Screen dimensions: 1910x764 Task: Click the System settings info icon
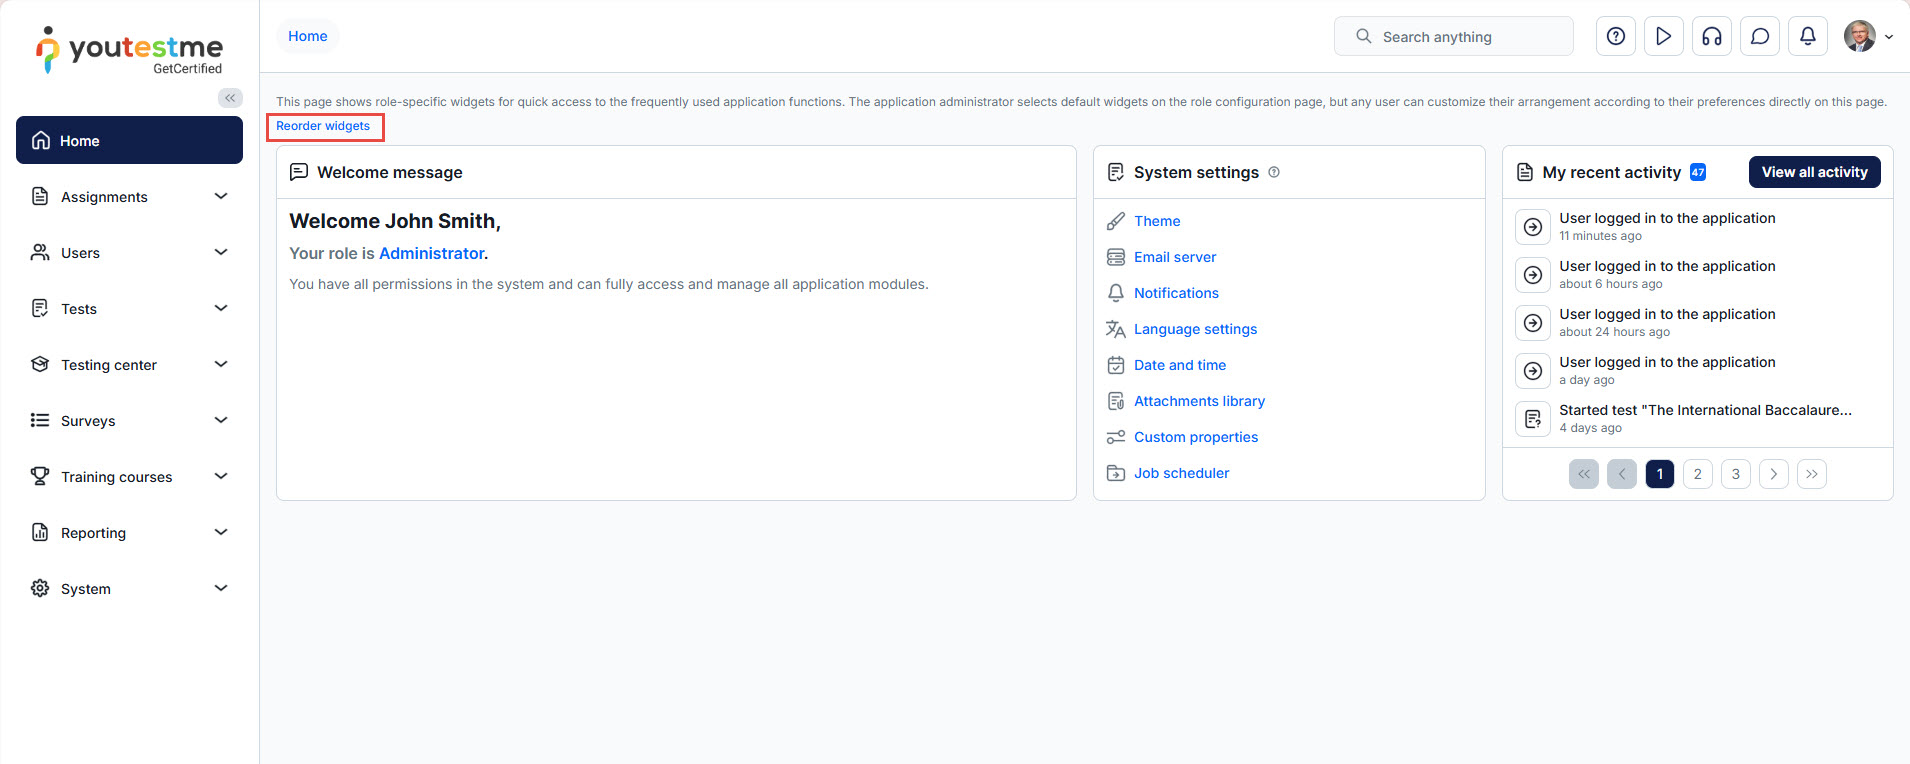coord(1274,172)
